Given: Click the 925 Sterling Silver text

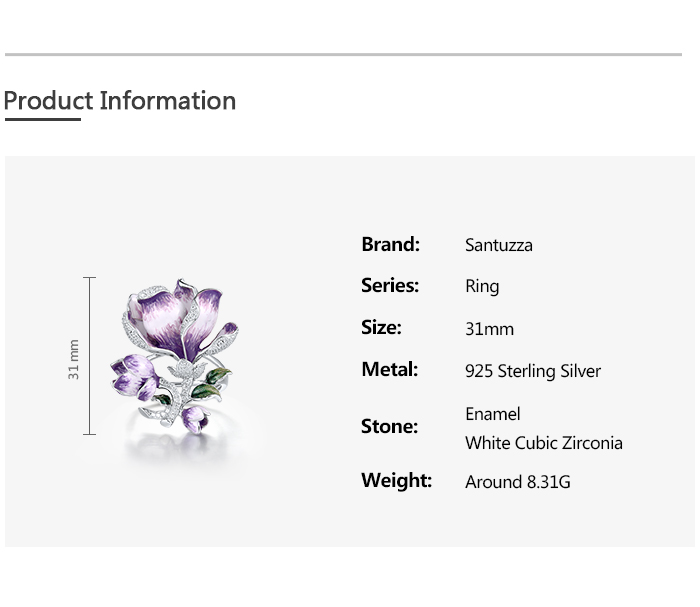Looking at the screenshot, I should coord(533,371).
